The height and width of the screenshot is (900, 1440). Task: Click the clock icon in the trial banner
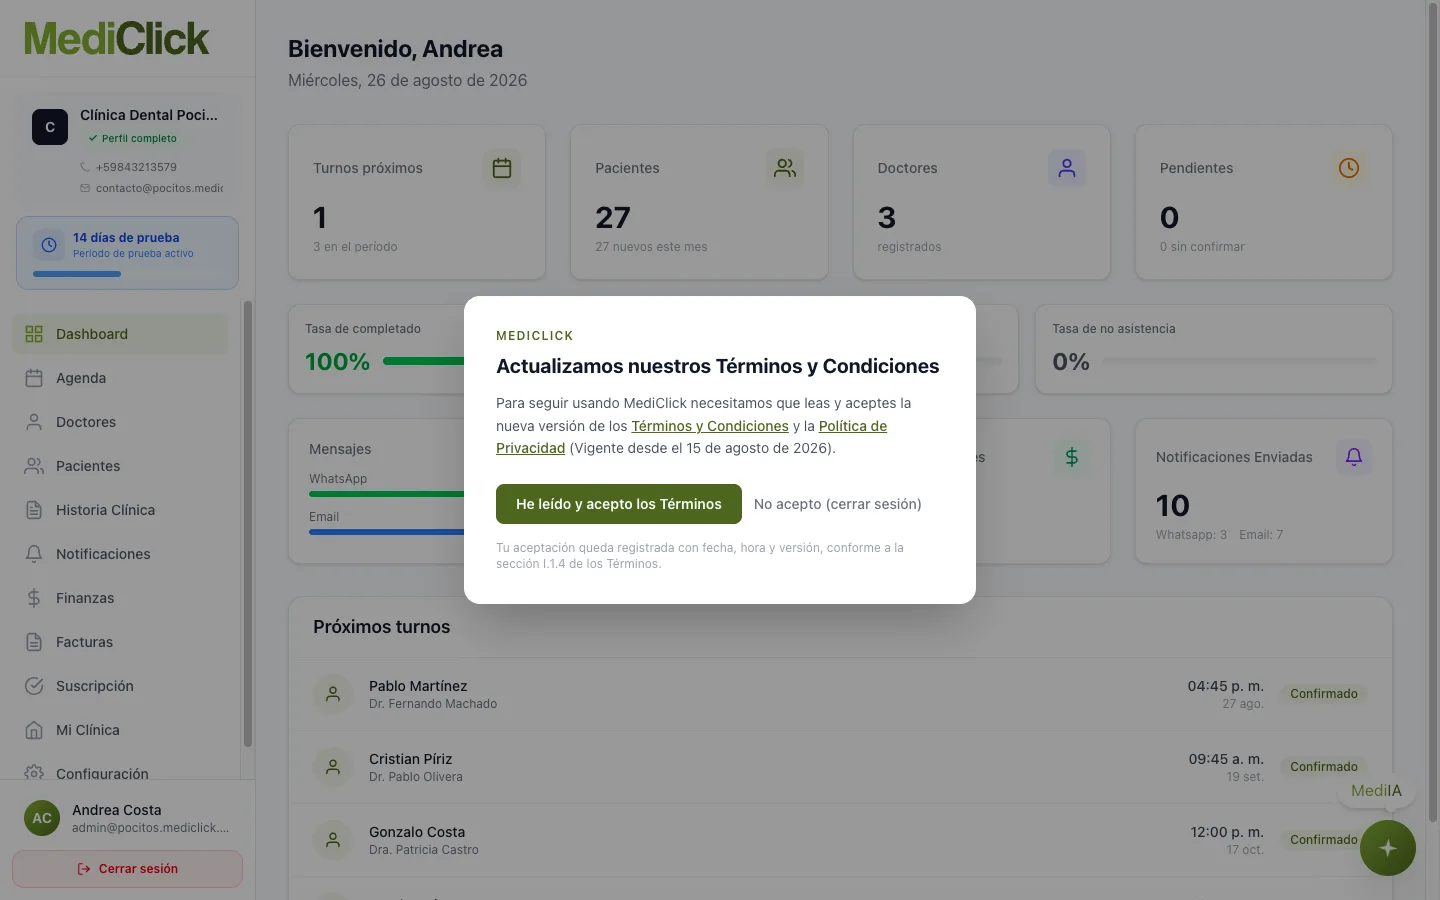pos(49,245)
